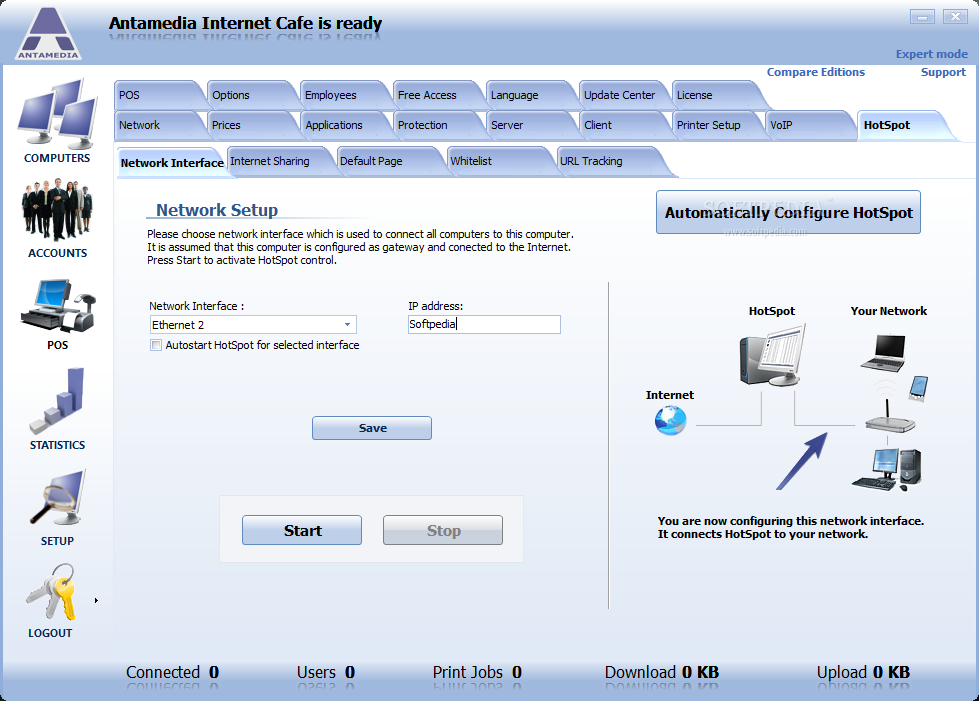Click the Stop HotSpot button

pos(443,530)
